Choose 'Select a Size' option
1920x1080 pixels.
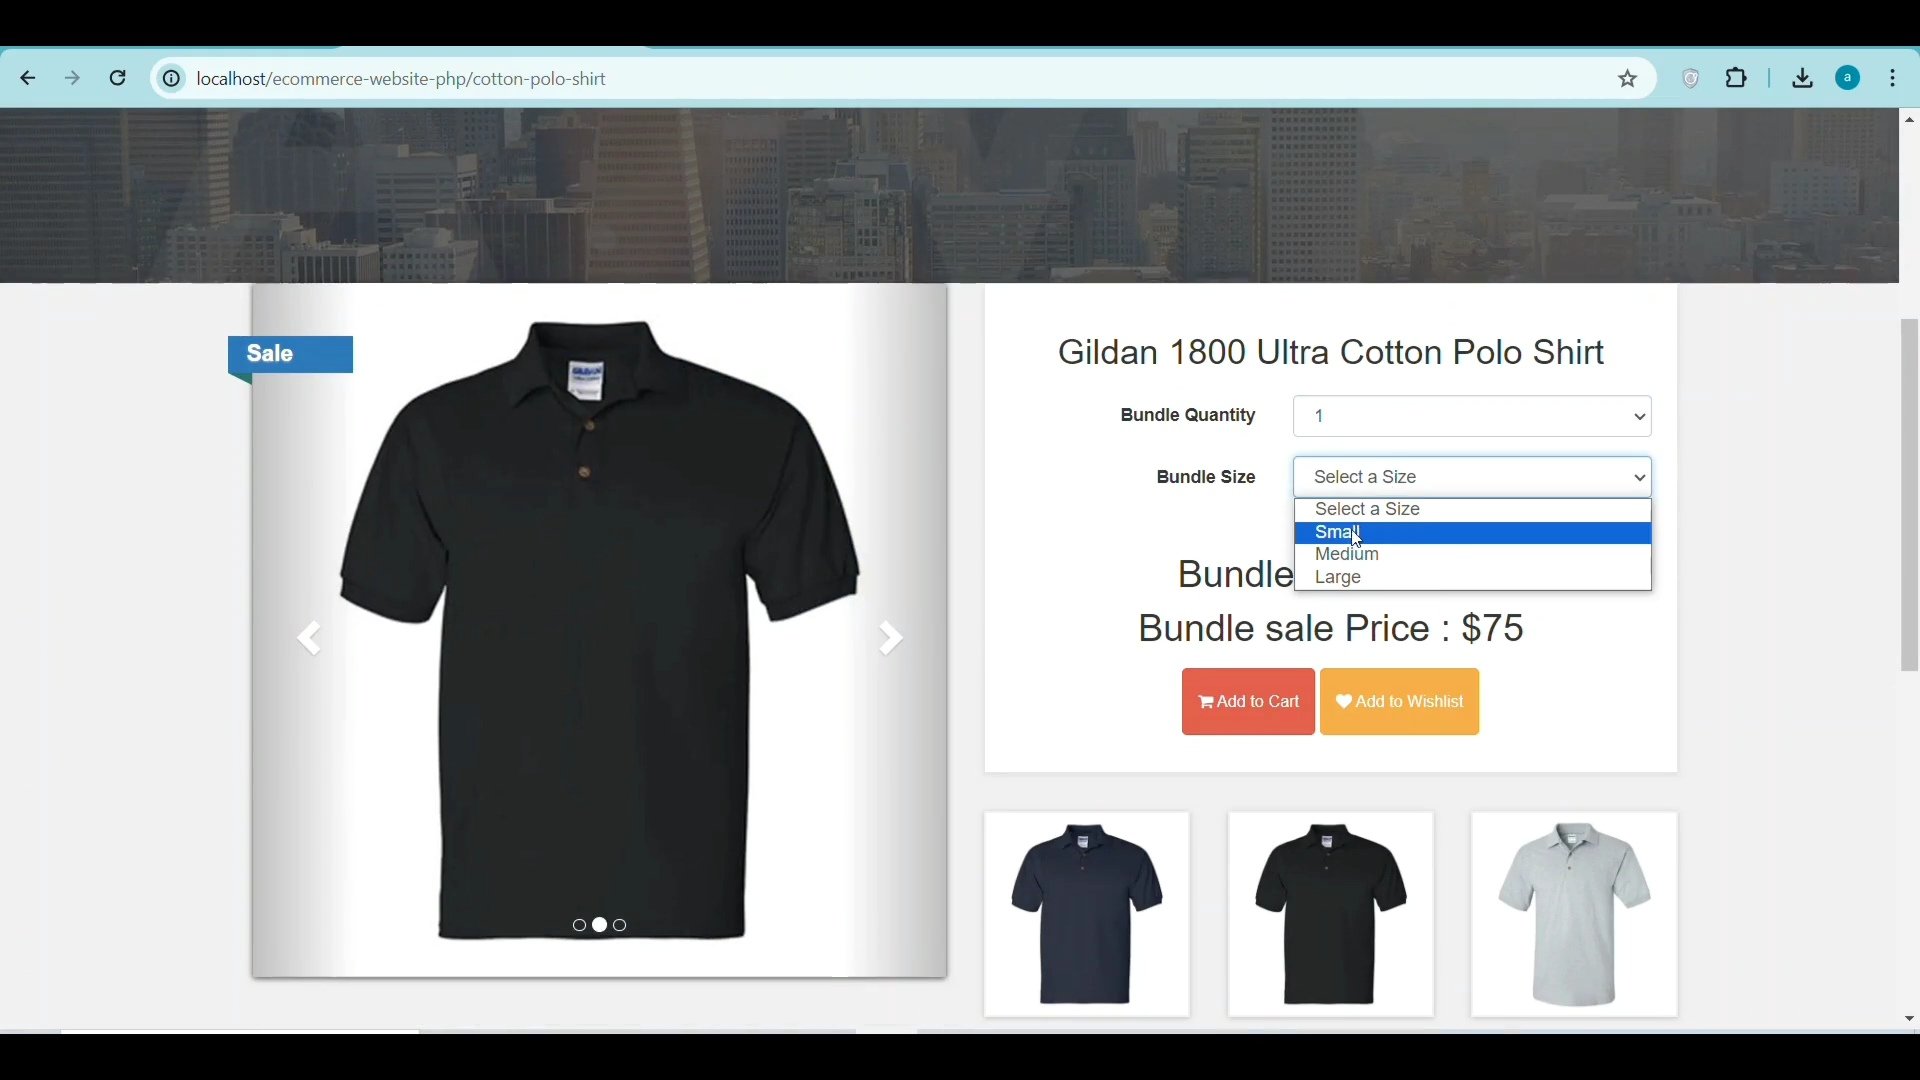[x=1472, y=510]
